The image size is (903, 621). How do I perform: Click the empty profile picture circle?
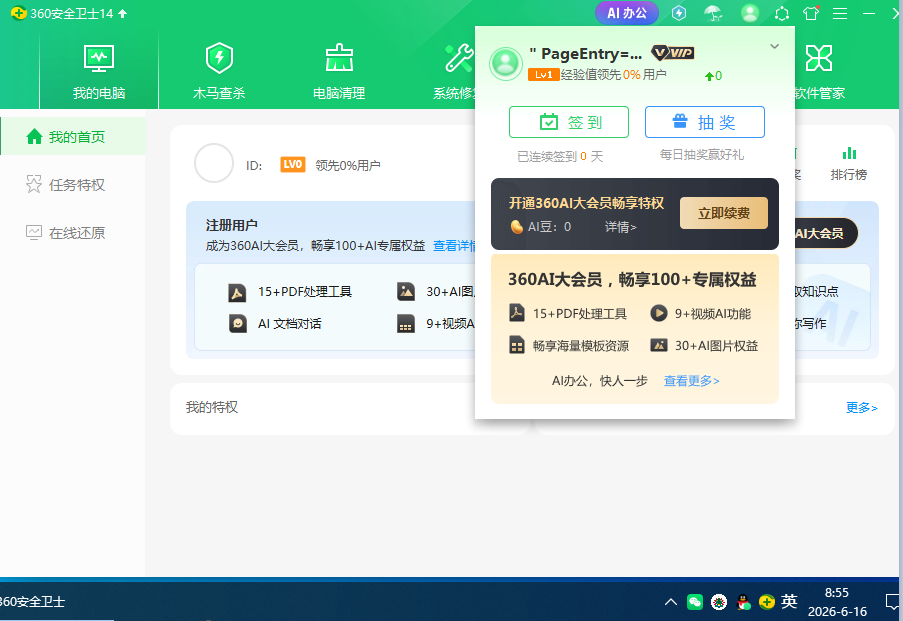pos(214,163)
